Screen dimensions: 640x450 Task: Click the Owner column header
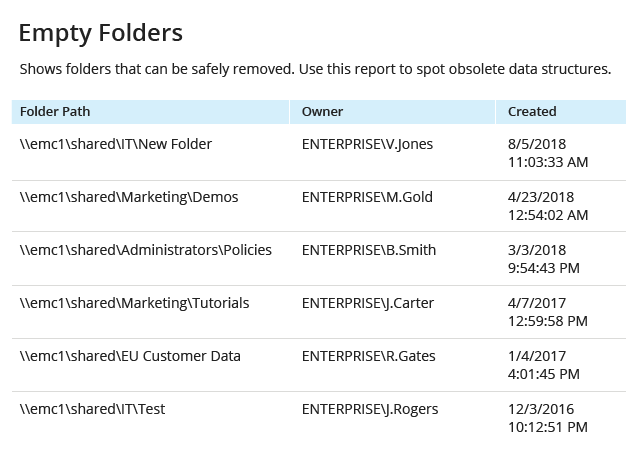point(322,111)
